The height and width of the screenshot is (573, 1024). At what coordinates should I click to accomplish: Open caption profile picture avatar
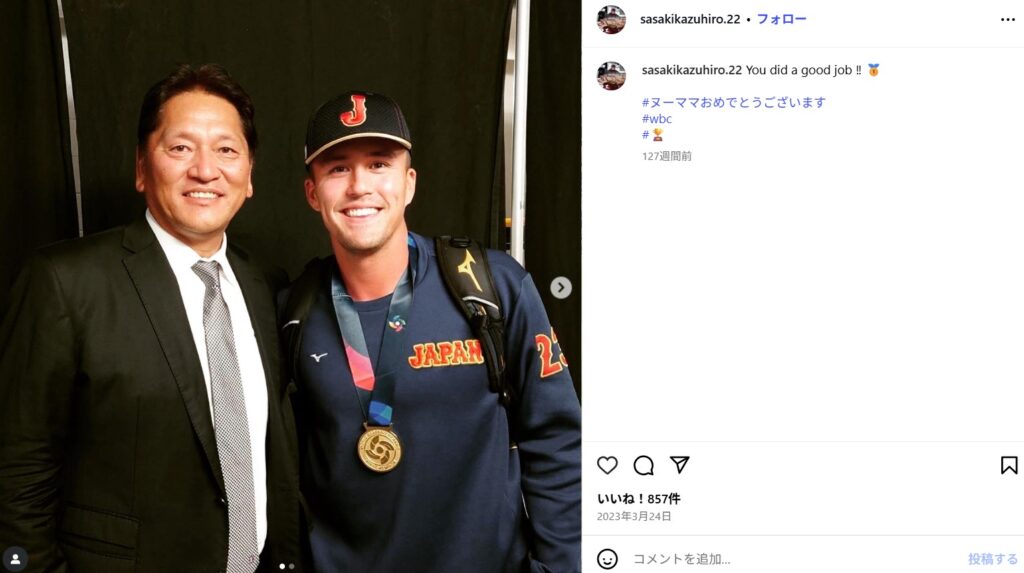[x=611, y=76]
